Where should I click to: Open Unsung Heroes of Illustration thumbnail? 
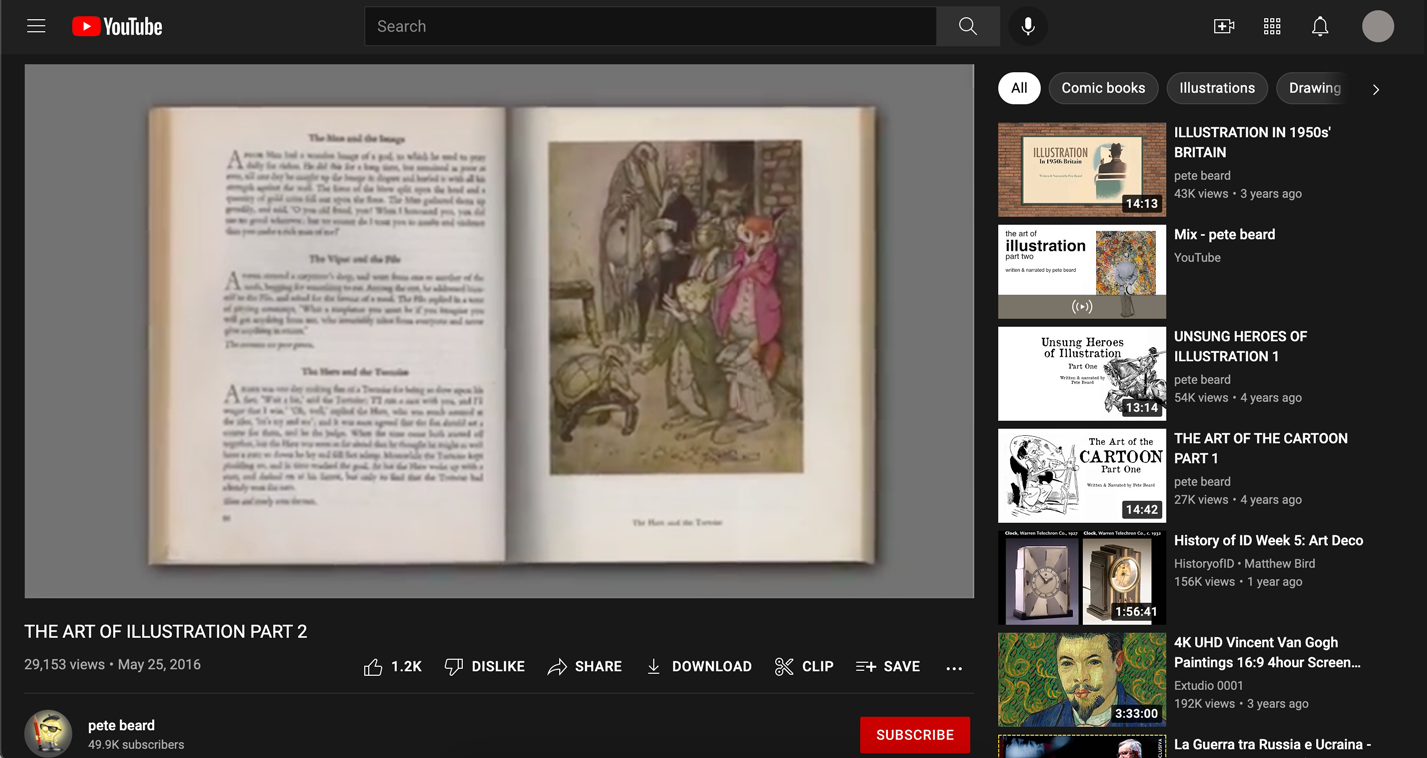(1082, 374)
